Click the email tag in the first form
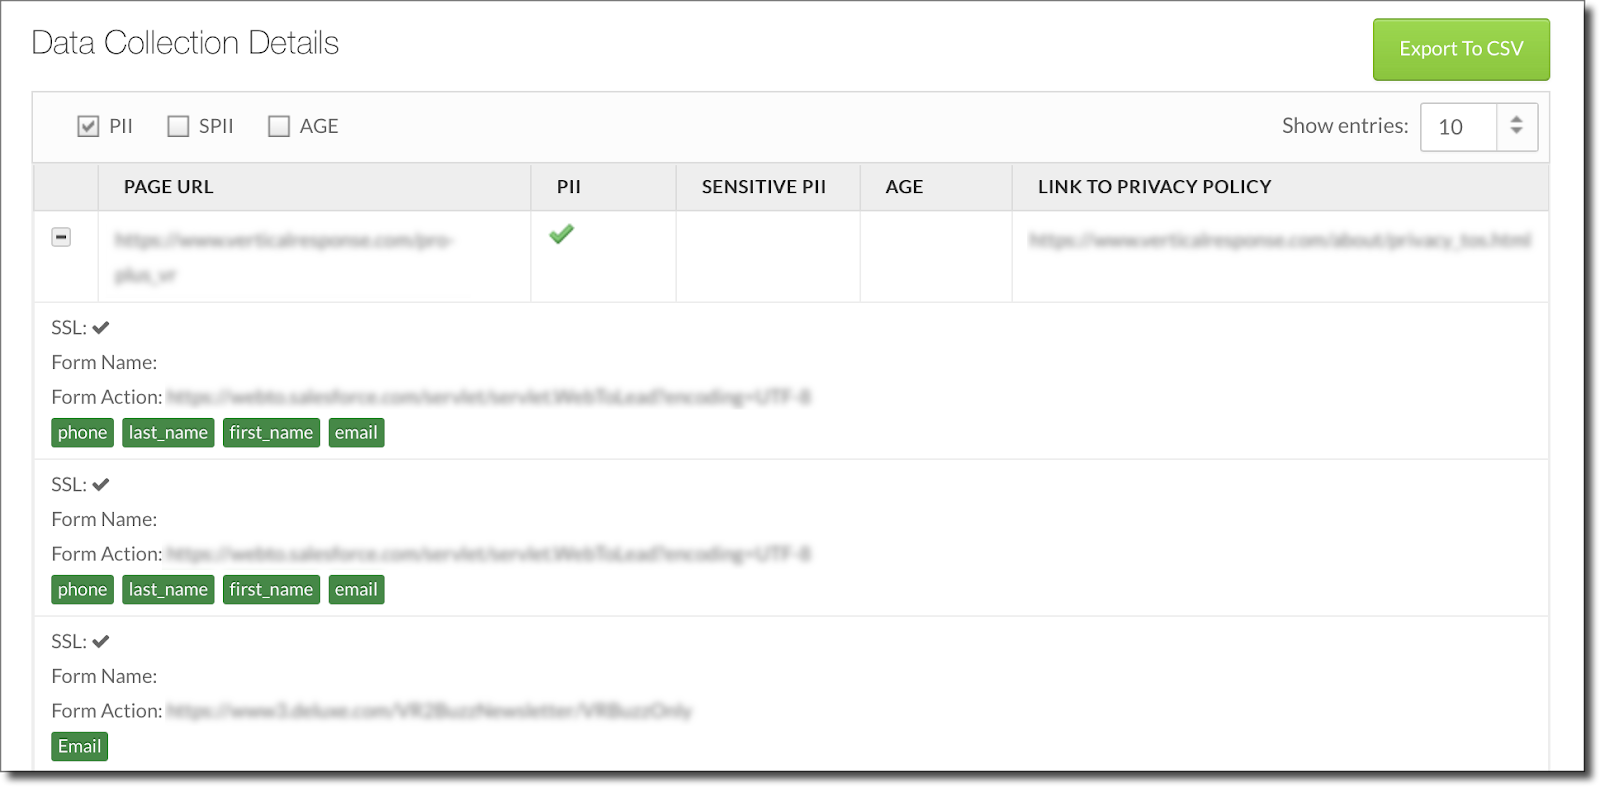This screenshot has width=1600, height=787. click(x=356, y=432)
